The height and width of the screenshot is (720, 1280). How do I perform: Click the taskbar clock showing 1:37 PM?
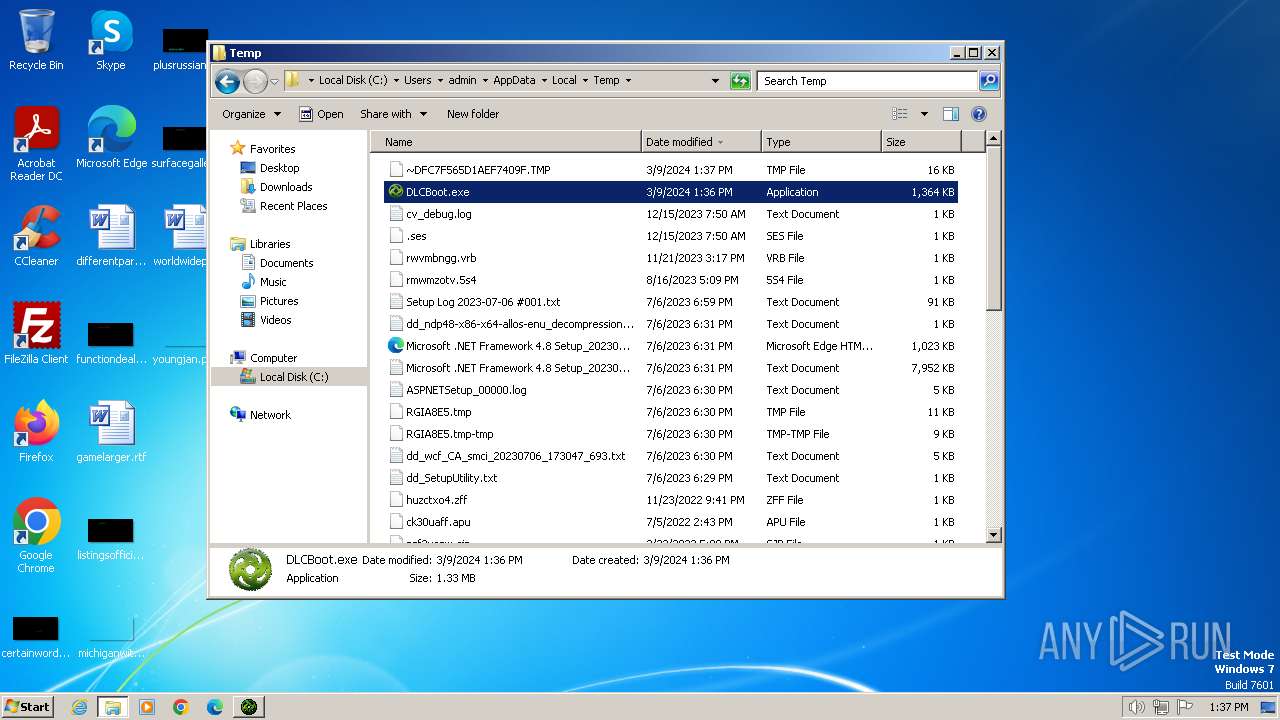[1228, 707]
